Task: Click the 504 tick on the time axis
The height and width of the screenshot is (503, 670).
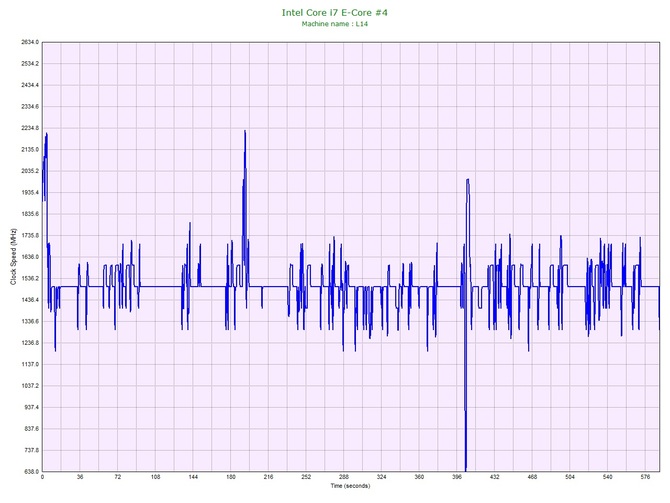Action: [570, 477]
